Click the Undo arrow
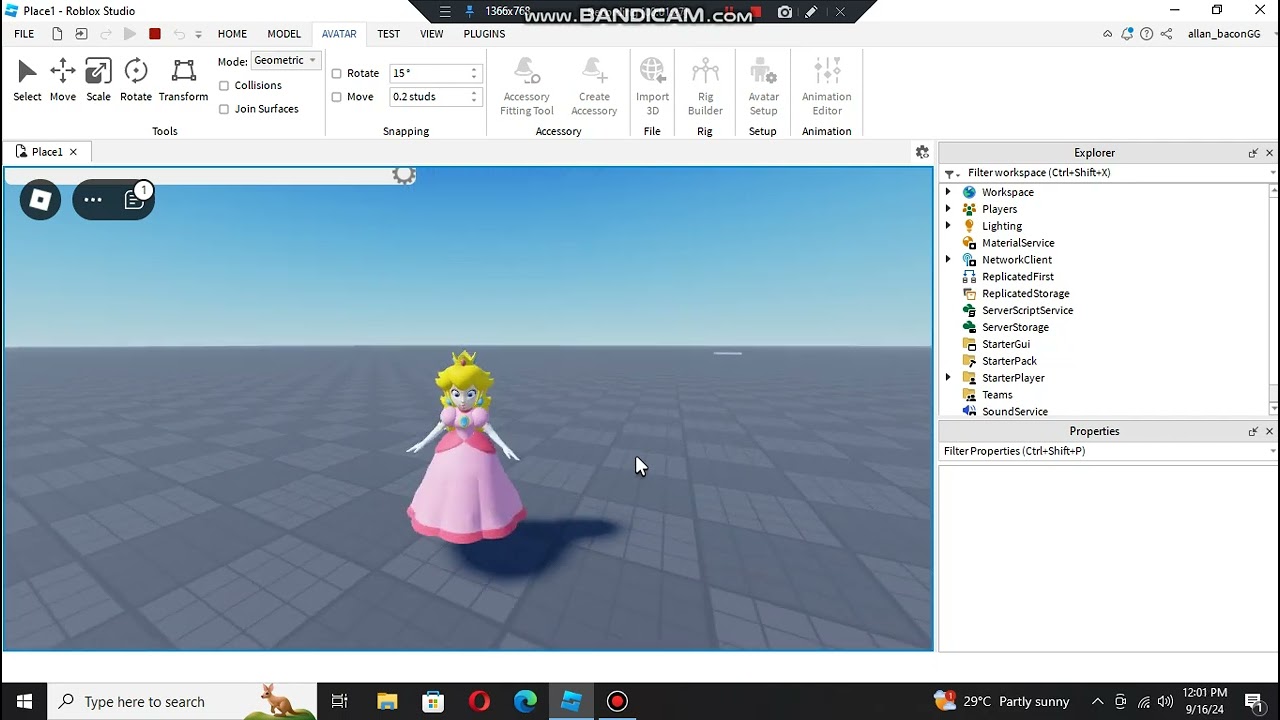Screen dimensions: 1280x720 click(x=179, y=34)
